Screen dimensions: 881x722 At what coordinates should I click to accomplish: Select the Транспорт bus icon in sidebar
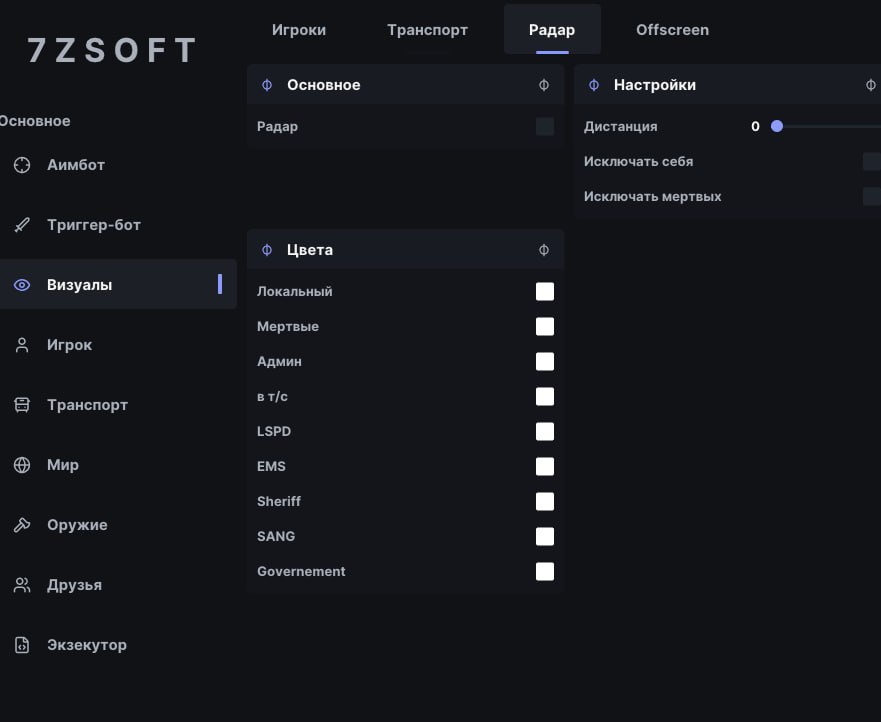[x=22, y=405]
